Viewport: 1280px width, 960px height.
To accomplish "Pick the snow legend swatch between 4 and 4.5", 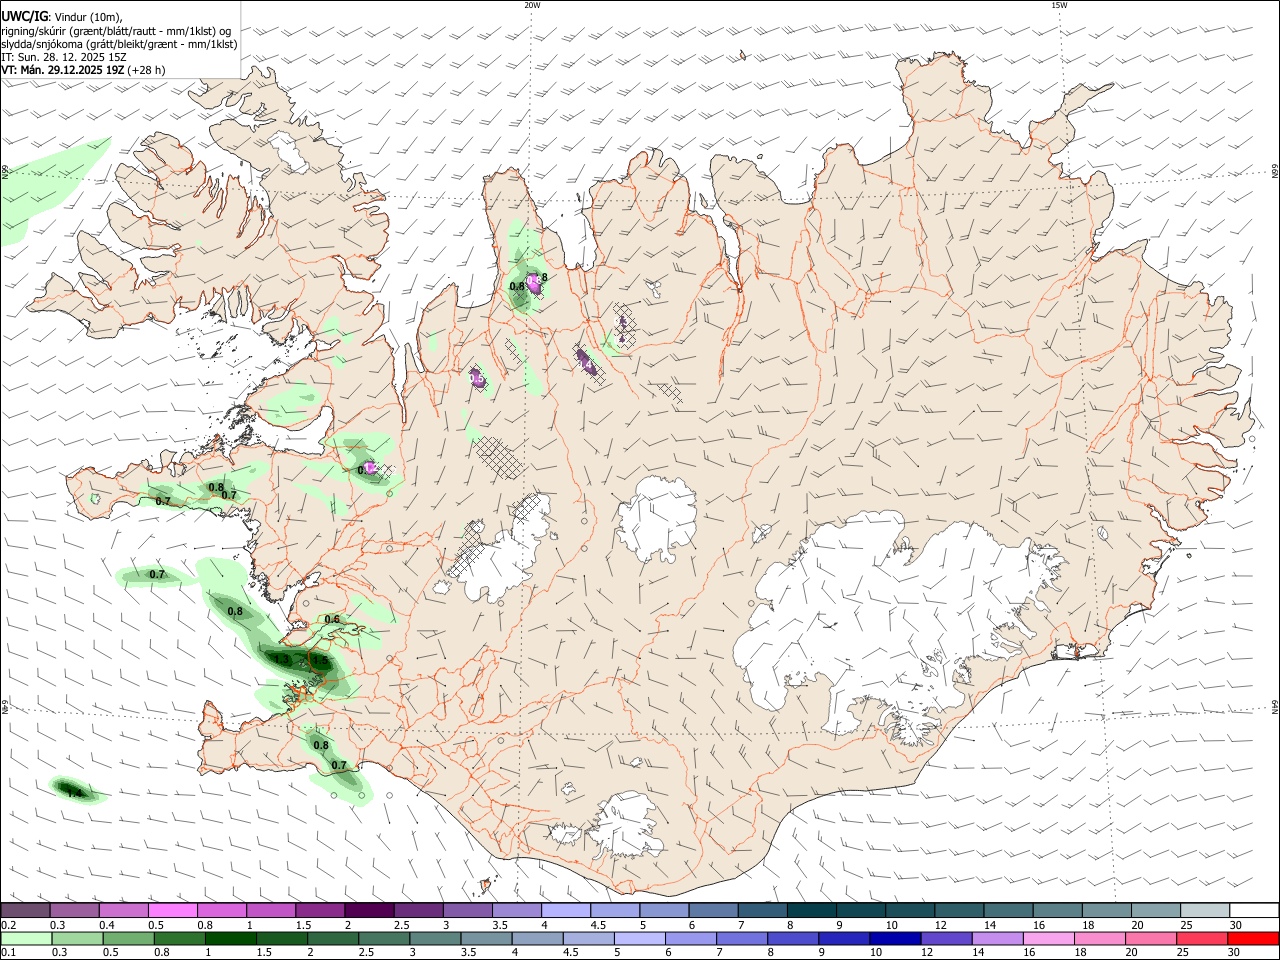I will pyautogui.click(x=565, y=910).
